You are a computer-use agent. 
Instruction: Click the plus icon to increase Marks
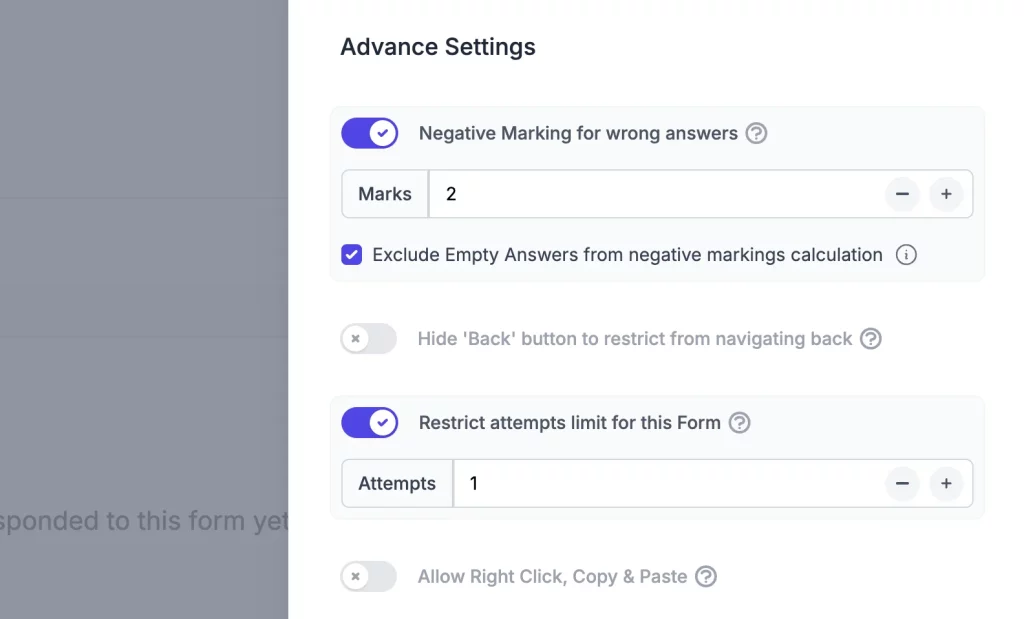pyautogui.click(x=946, y=194)
